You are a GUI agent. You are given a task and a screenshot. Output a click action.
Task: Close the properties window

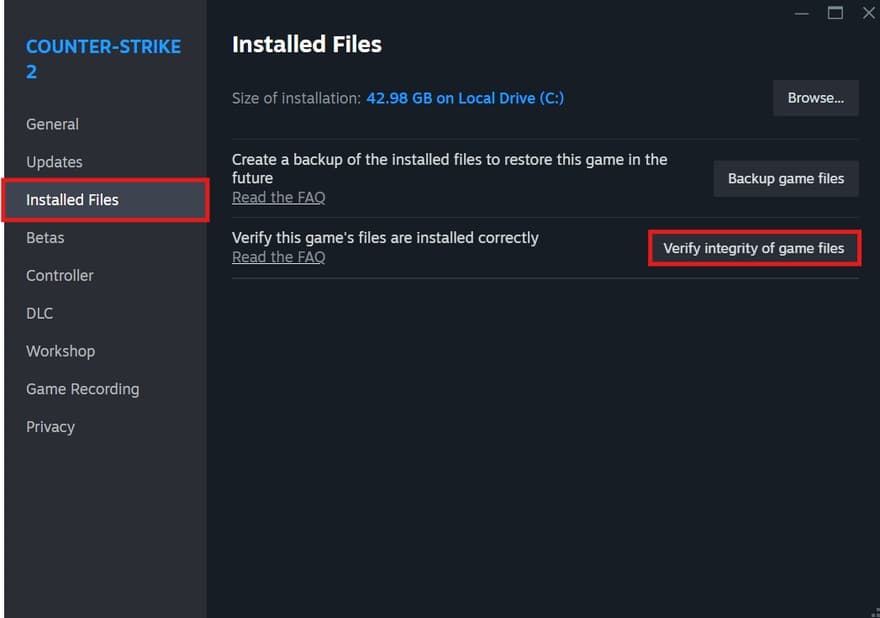[x=868, y=13]
